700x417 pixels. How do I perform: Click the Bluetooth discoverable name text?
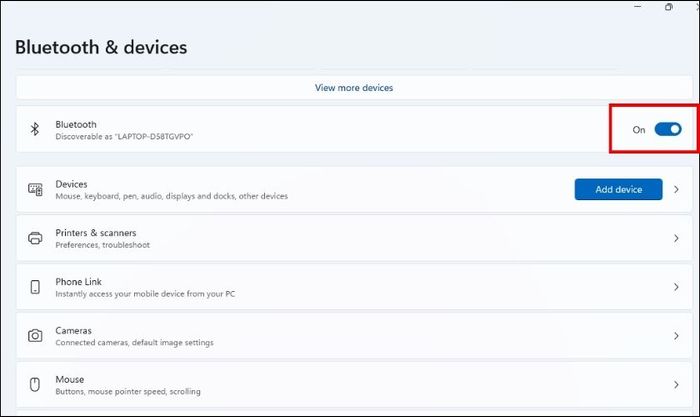124,136
